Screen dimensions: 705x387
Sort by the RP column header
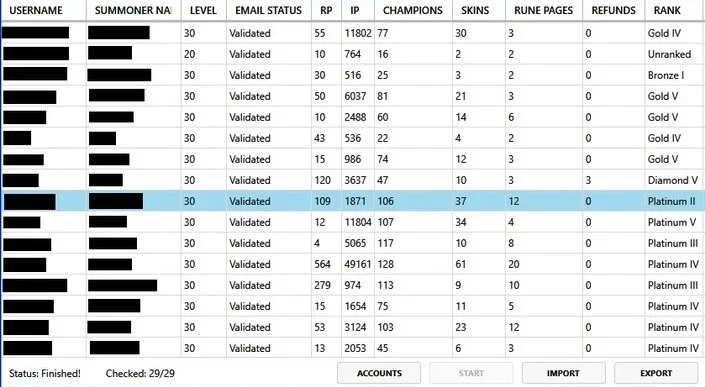tap(326, 10)
